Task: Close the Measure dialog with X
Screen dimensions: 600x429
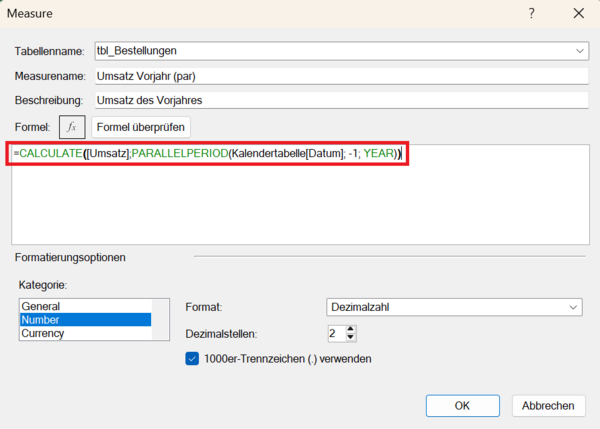Action: click(x=578, y=14)
